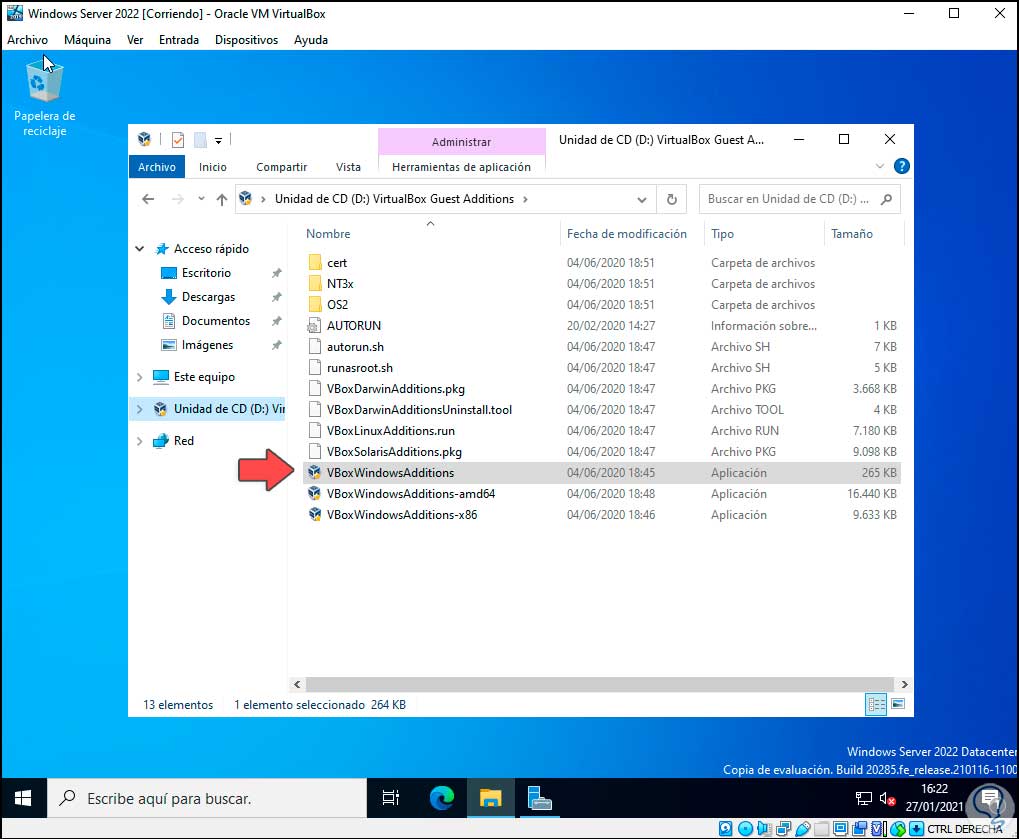Open the VirtualBox Ayuda menu
The image size is (1019, 839).
coord(311,40)
